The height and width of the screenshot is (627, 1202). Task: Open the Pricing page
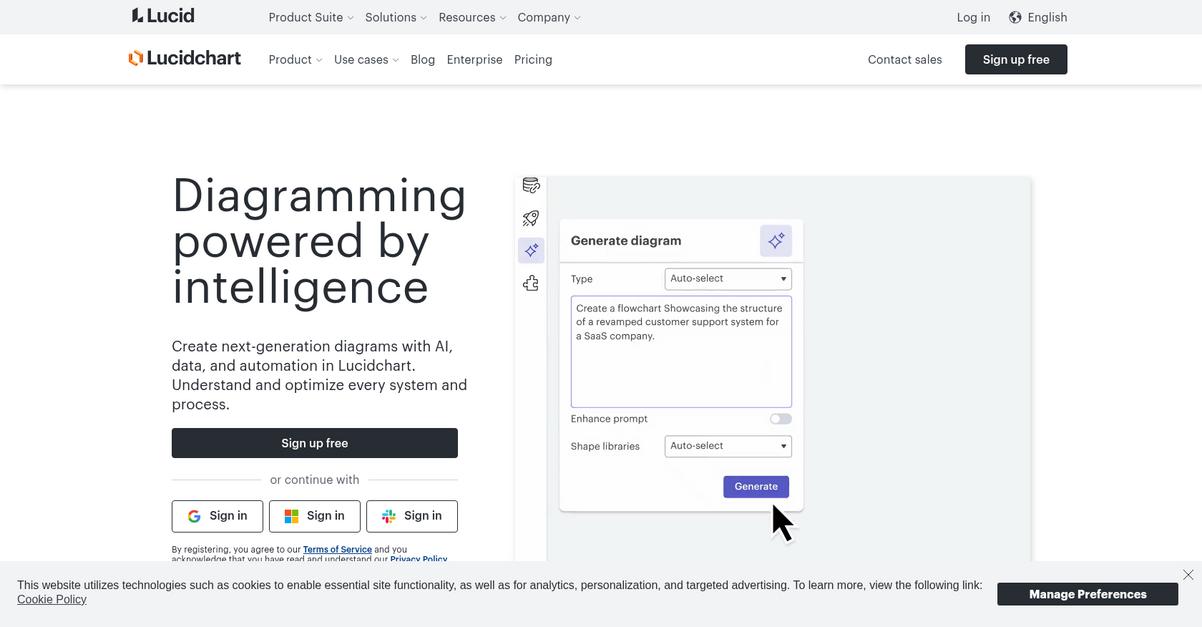(533, 60)
